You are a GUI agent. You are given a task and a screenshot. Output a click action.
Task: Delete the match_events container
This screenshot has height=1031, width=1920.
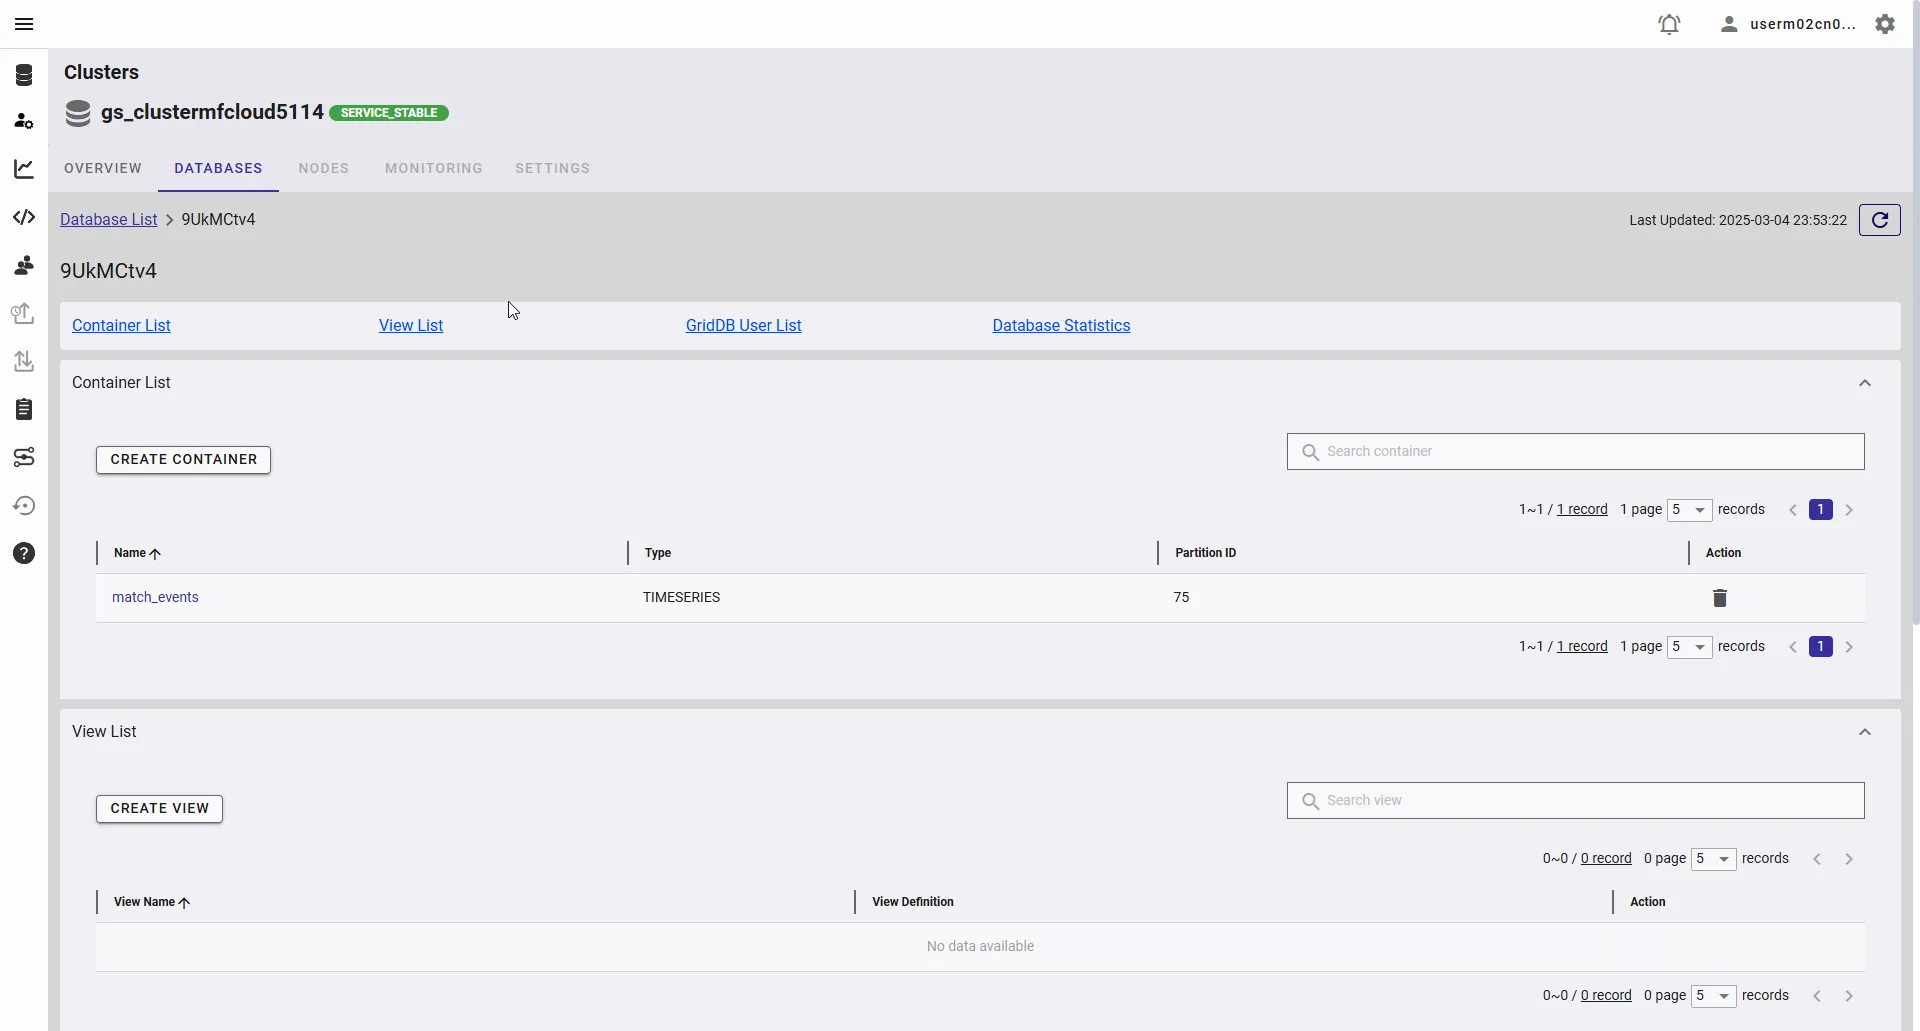[x=1720, y=598]
